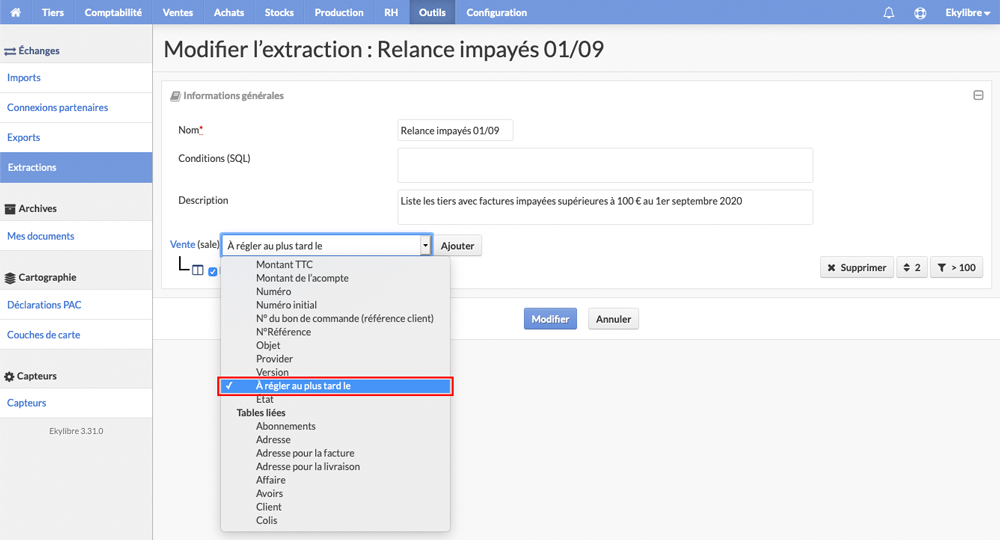Open the Achats menu
Screen dimensions: 1000x540
click(x=229, y=12)
